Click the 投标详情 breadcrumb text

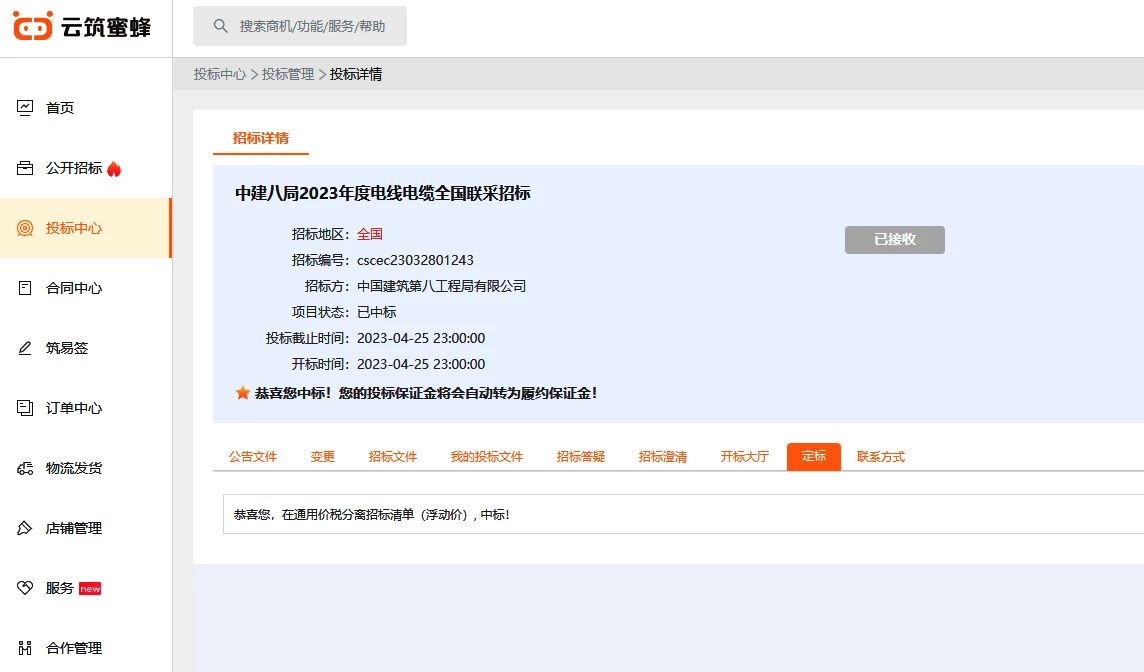(x=356, y=74)
